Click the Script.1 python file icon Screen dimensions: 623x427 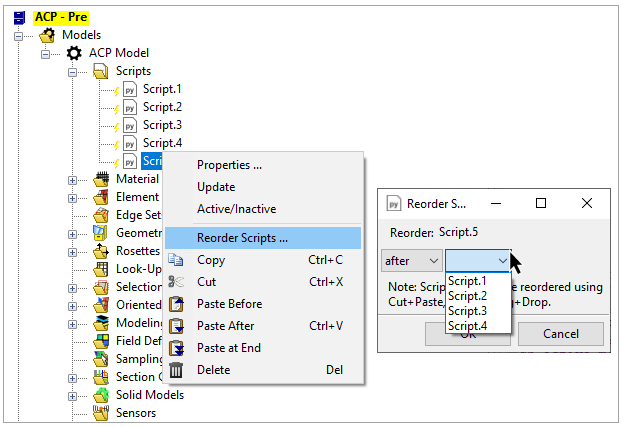coord(129,89)
